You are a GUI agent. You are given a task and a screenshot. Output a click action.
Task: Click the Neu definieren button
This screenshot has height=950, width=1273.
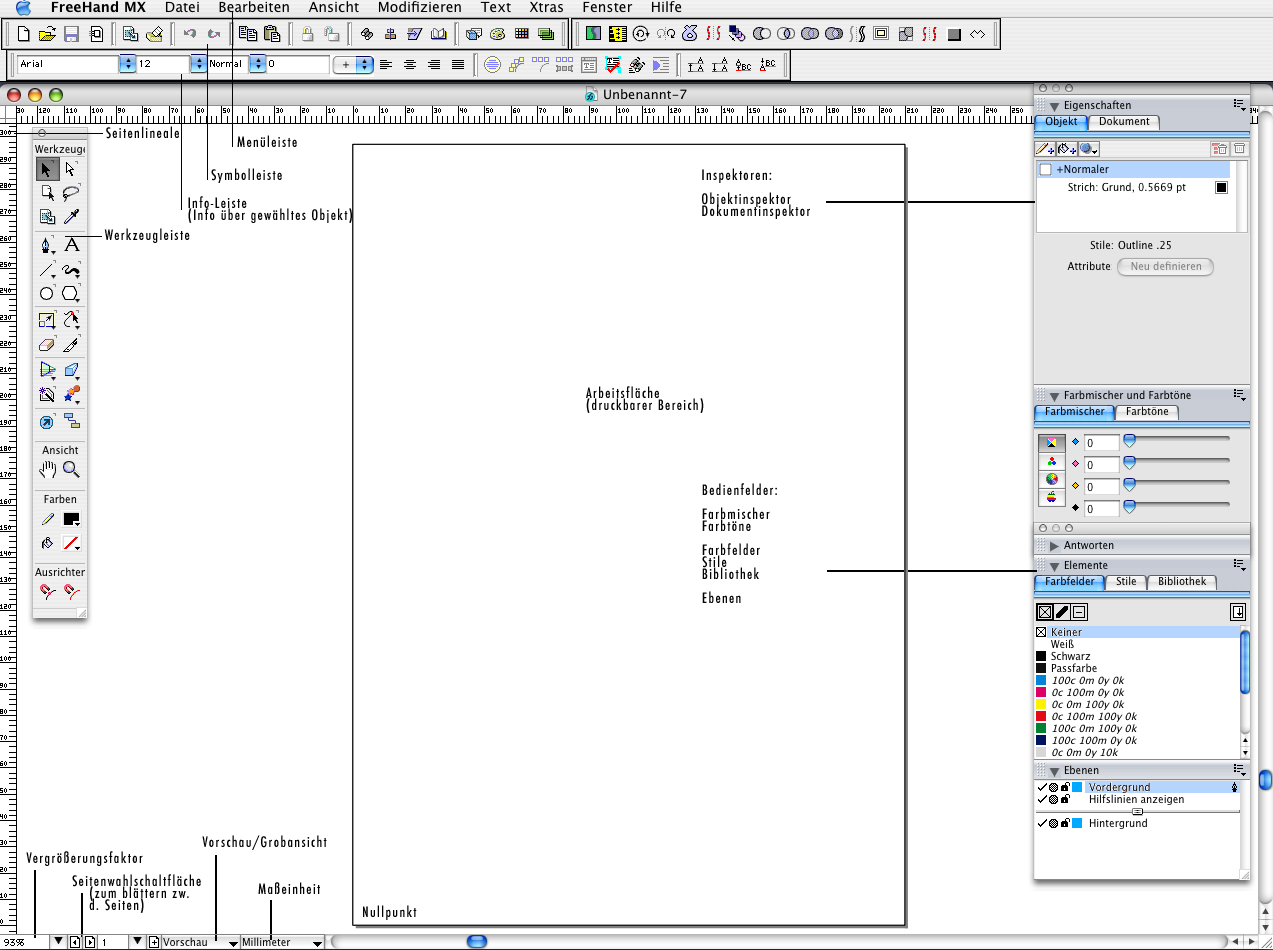tap(1165, 267)
